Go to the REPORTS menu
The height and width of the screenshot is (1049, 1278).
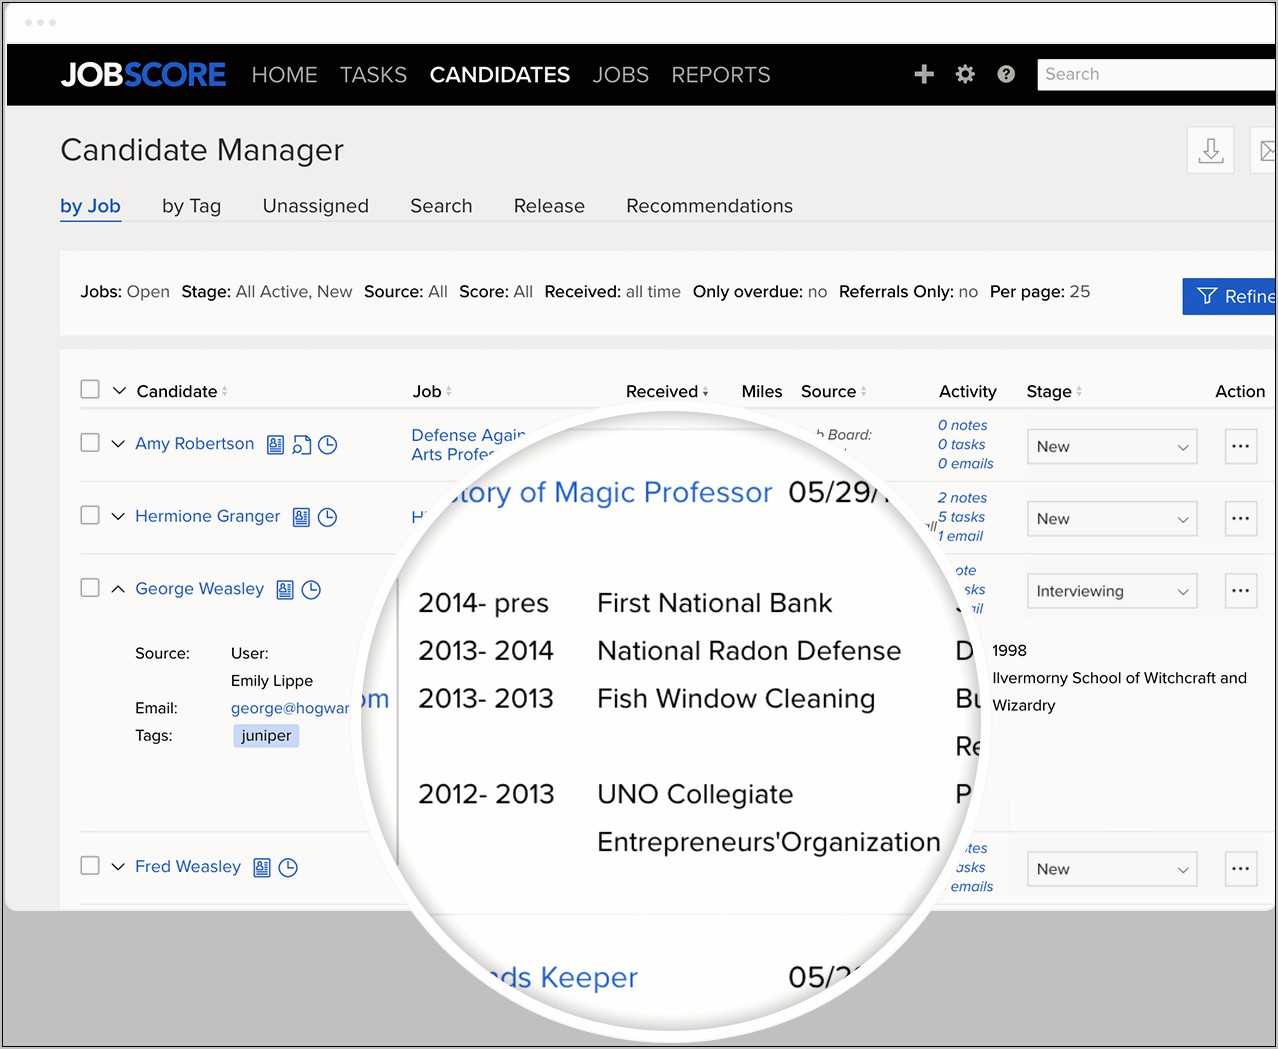coord(720,75)
